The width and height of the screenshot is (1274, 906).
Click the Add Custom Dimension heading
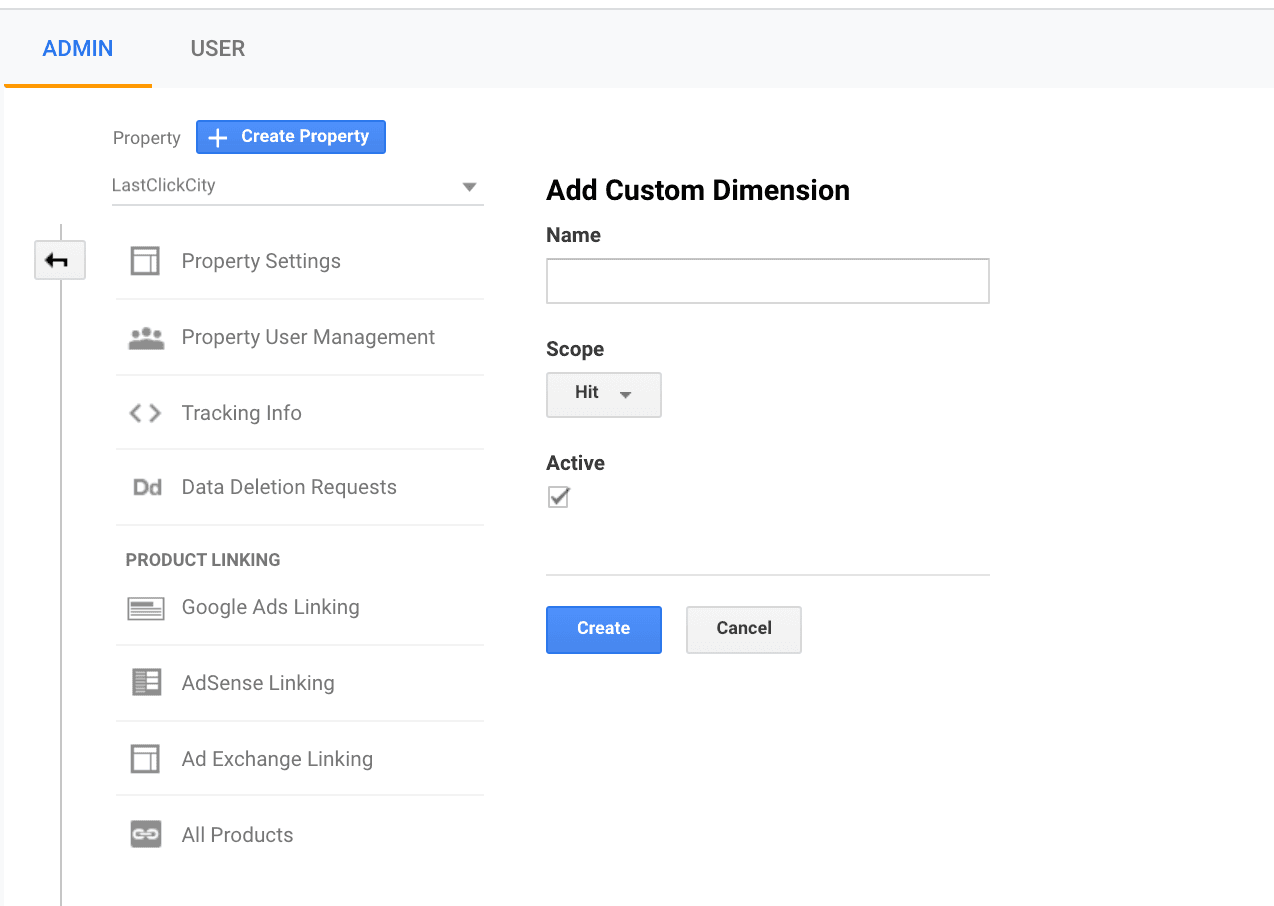[x=698, y=190]
